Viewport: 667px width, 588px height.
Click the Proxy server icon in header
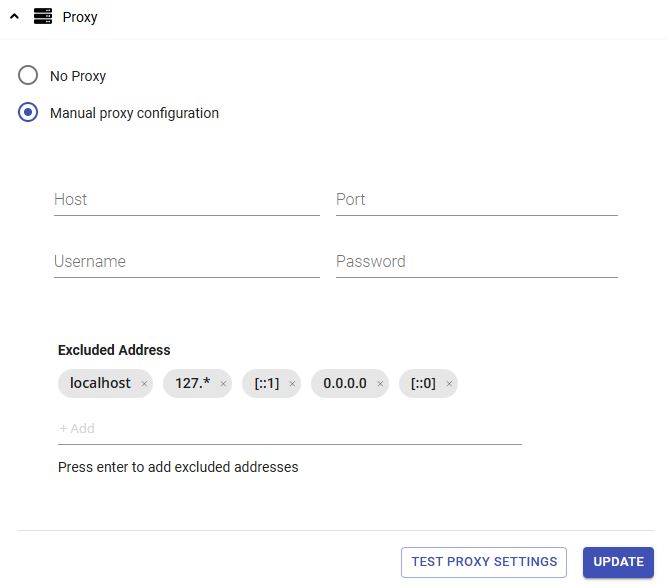[43, 17]
